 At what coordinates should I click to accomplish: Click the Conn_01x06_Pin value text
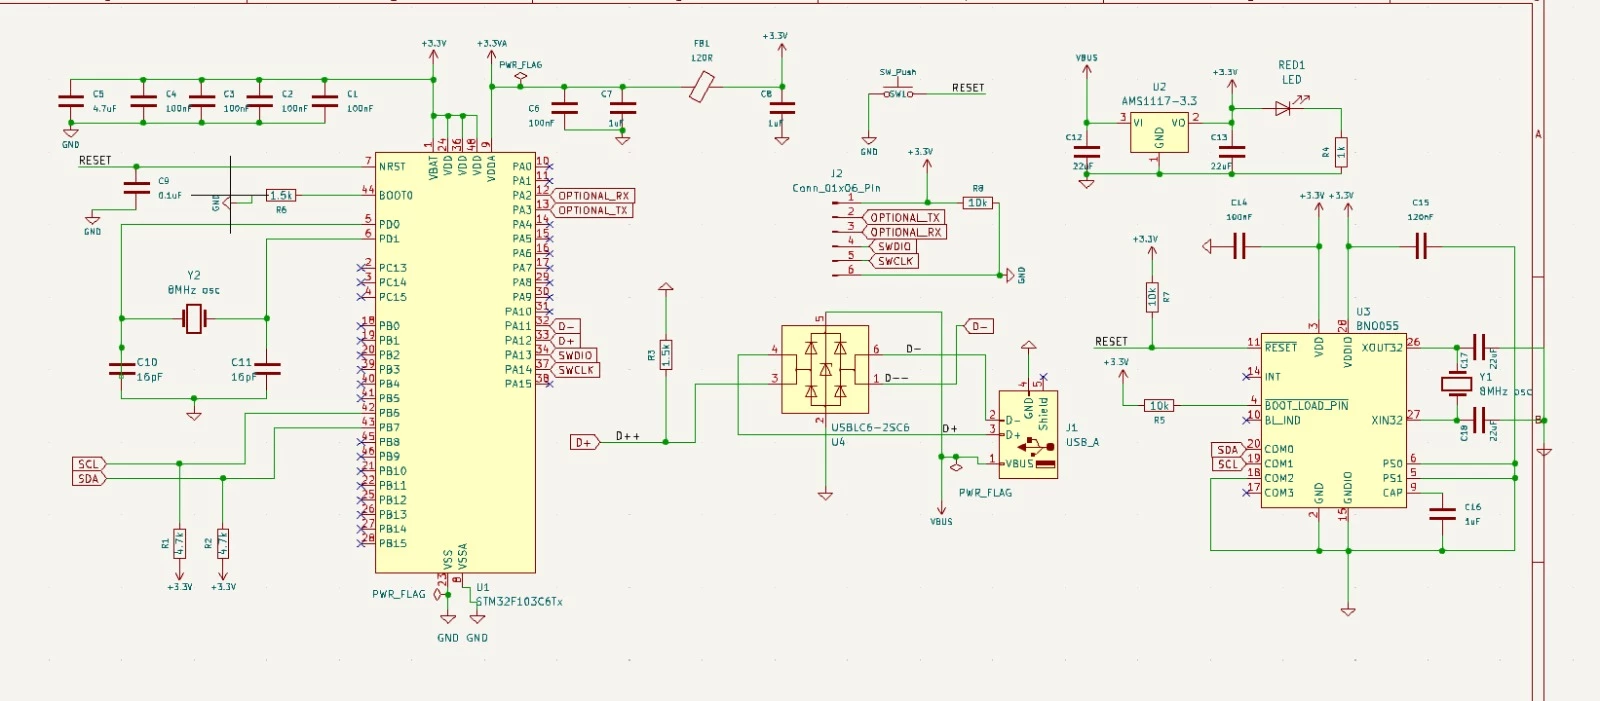click(x=836, y=188)
